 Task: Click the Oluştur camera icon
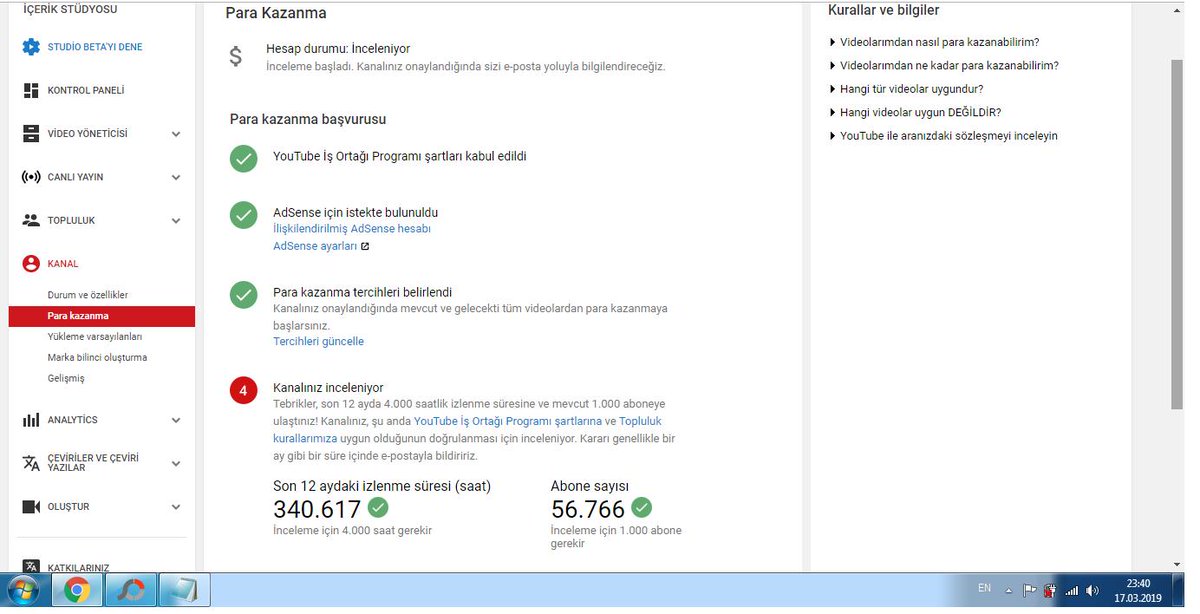point(31,507)
